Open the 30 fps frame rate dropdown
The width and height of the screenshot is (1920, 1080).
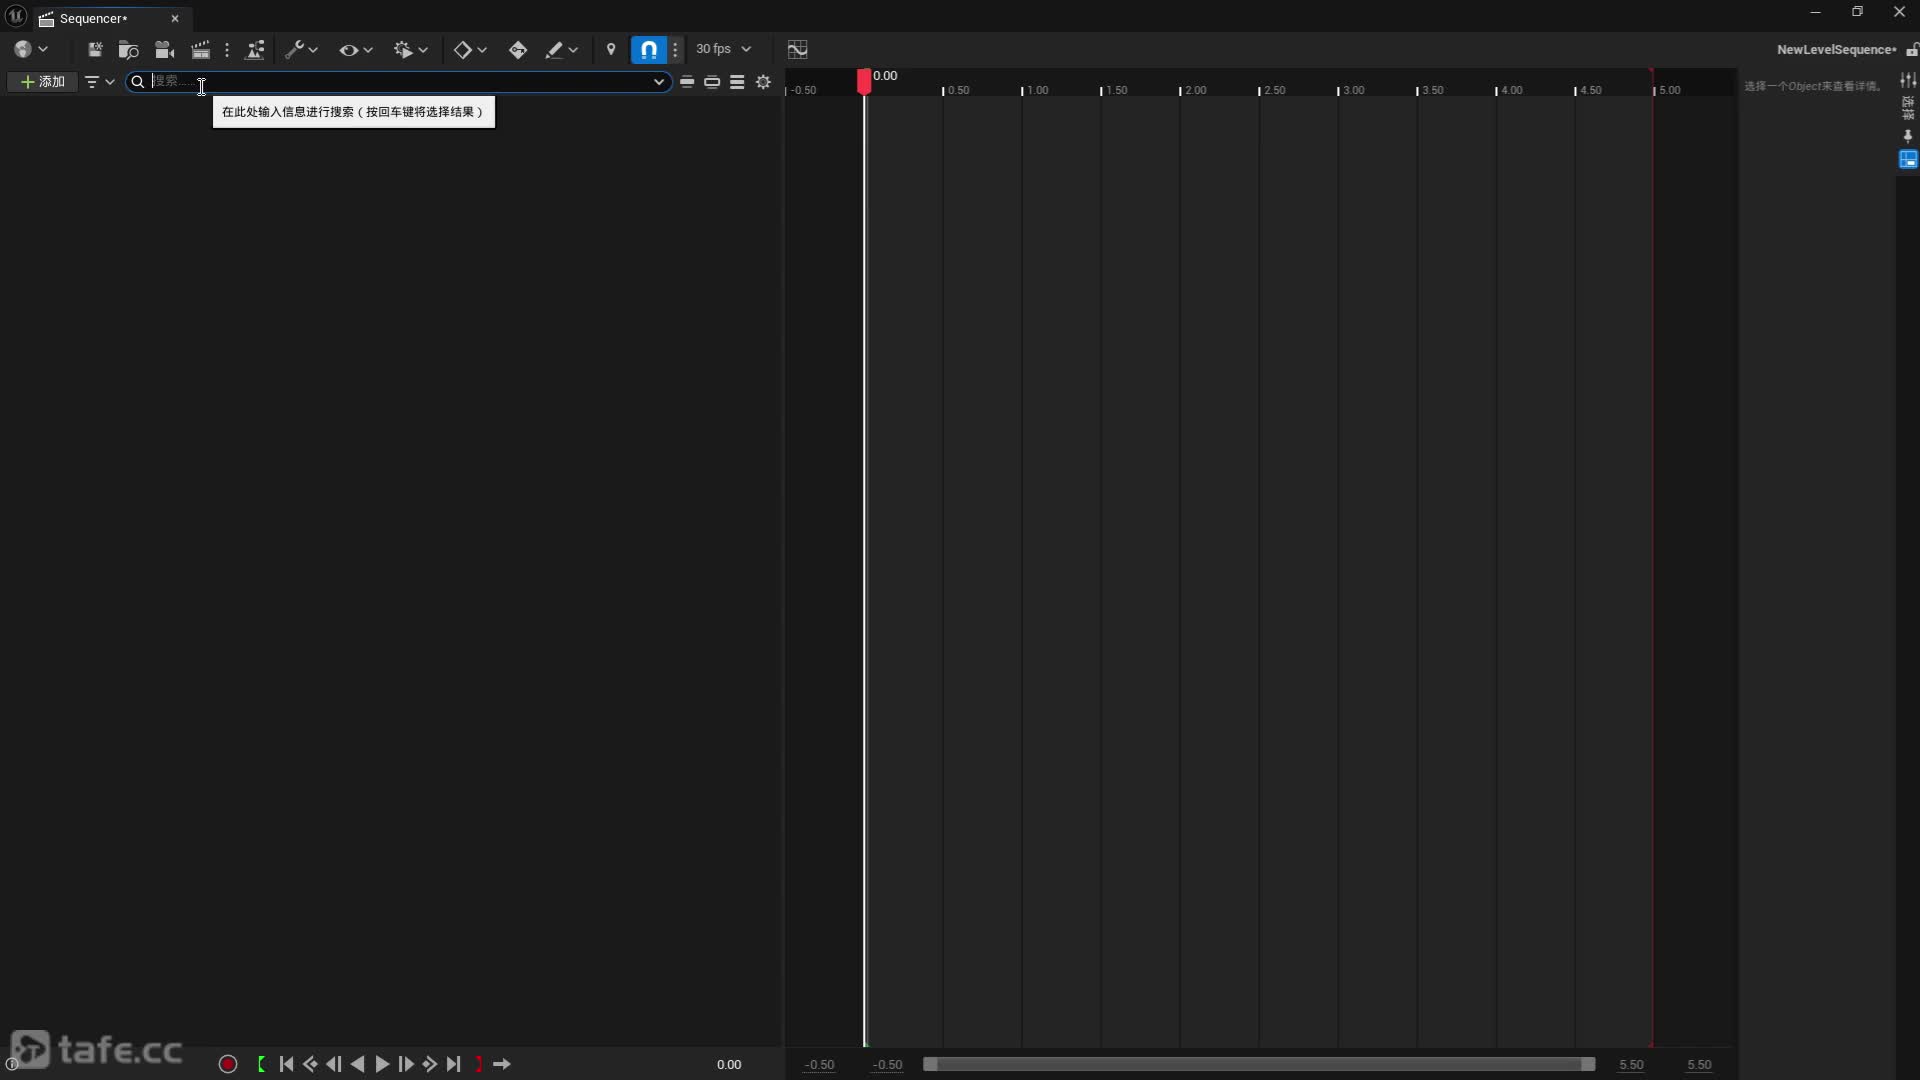point(723,49)
